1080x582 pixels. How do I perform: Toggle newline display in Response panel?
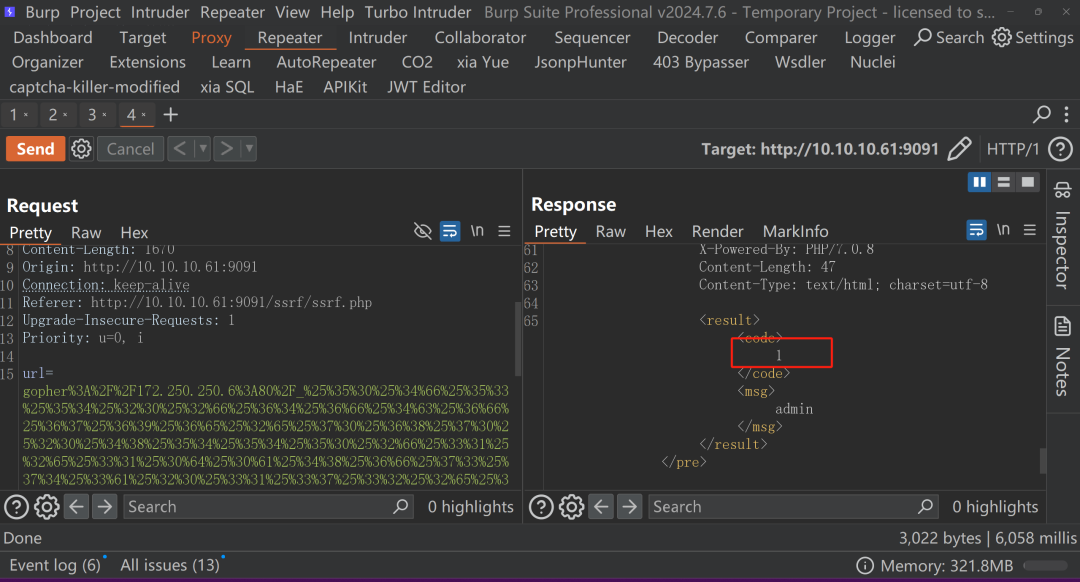pyautogui.click(x=1004, y=229)
